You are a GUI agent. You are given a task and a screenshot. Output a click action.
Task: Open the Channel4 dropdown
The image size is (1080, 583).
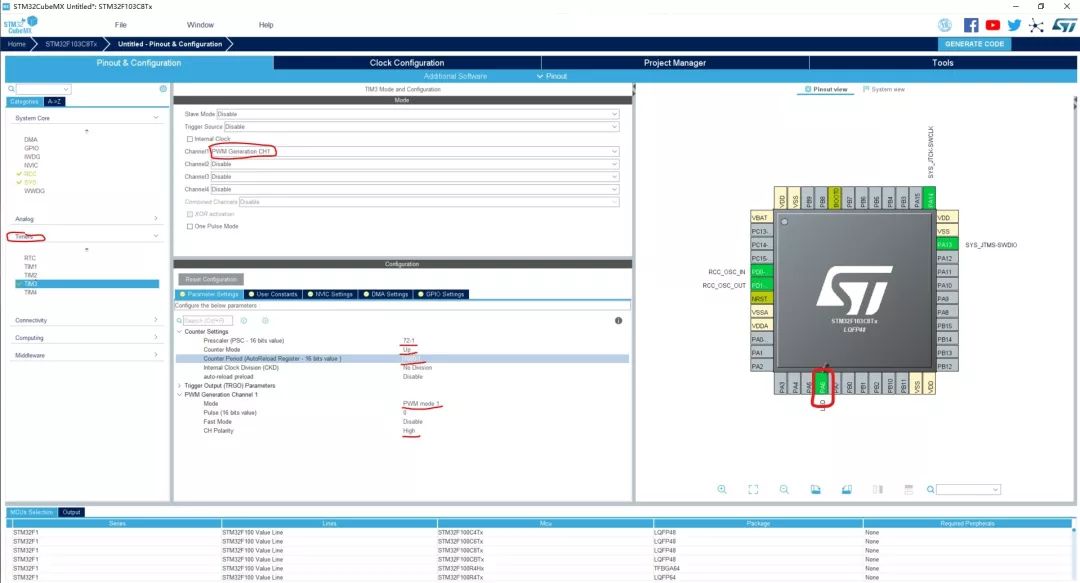pos(415,189)
